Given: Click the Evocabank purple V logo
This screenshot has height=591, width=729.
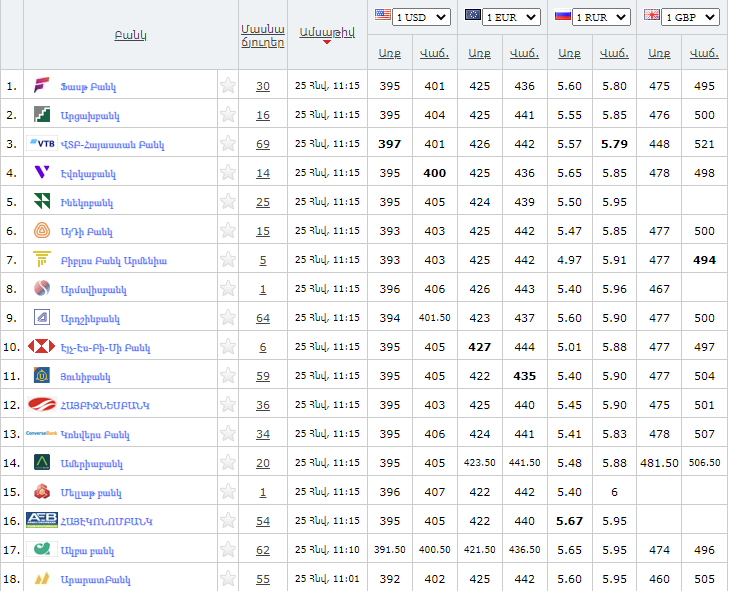Looking at the screenshot, I should click(42, 173).
